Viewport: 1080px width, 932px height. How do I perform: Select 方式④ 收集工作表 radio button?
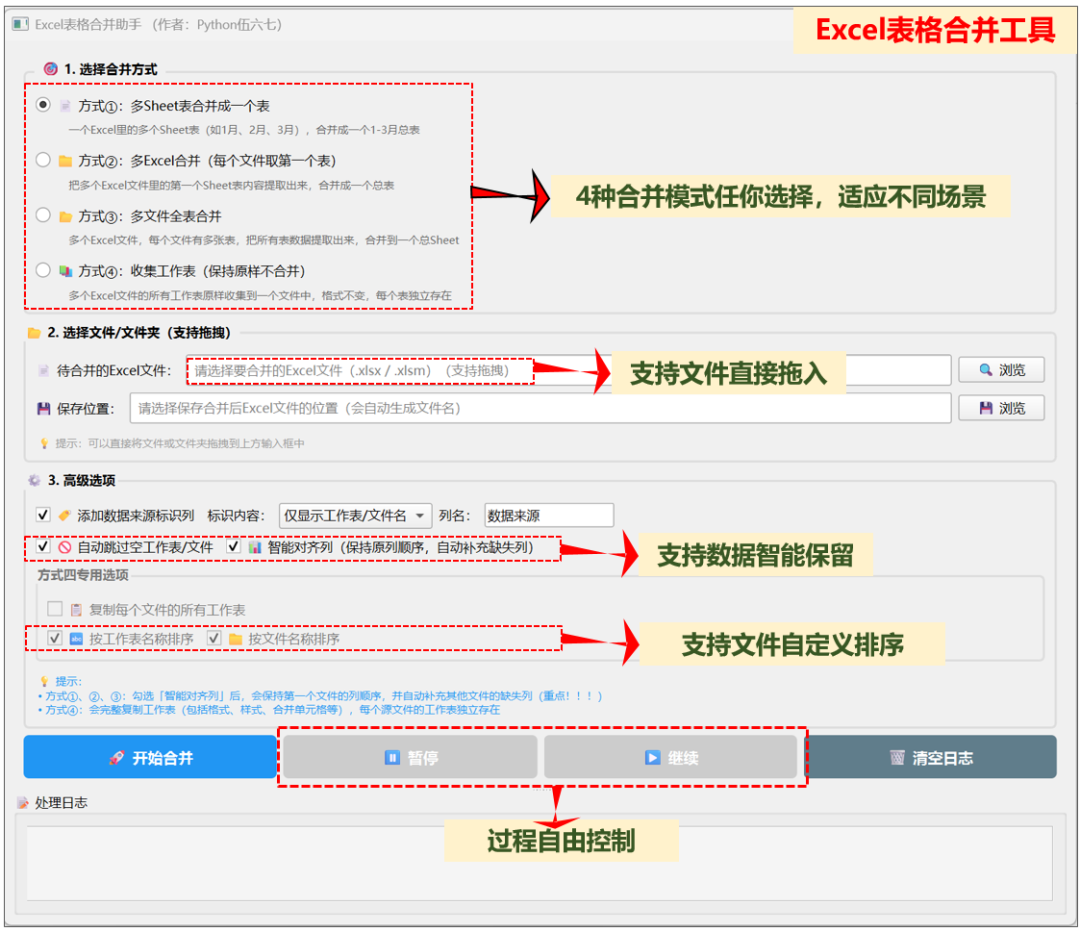pyautogui.click(x=43, y=270)
